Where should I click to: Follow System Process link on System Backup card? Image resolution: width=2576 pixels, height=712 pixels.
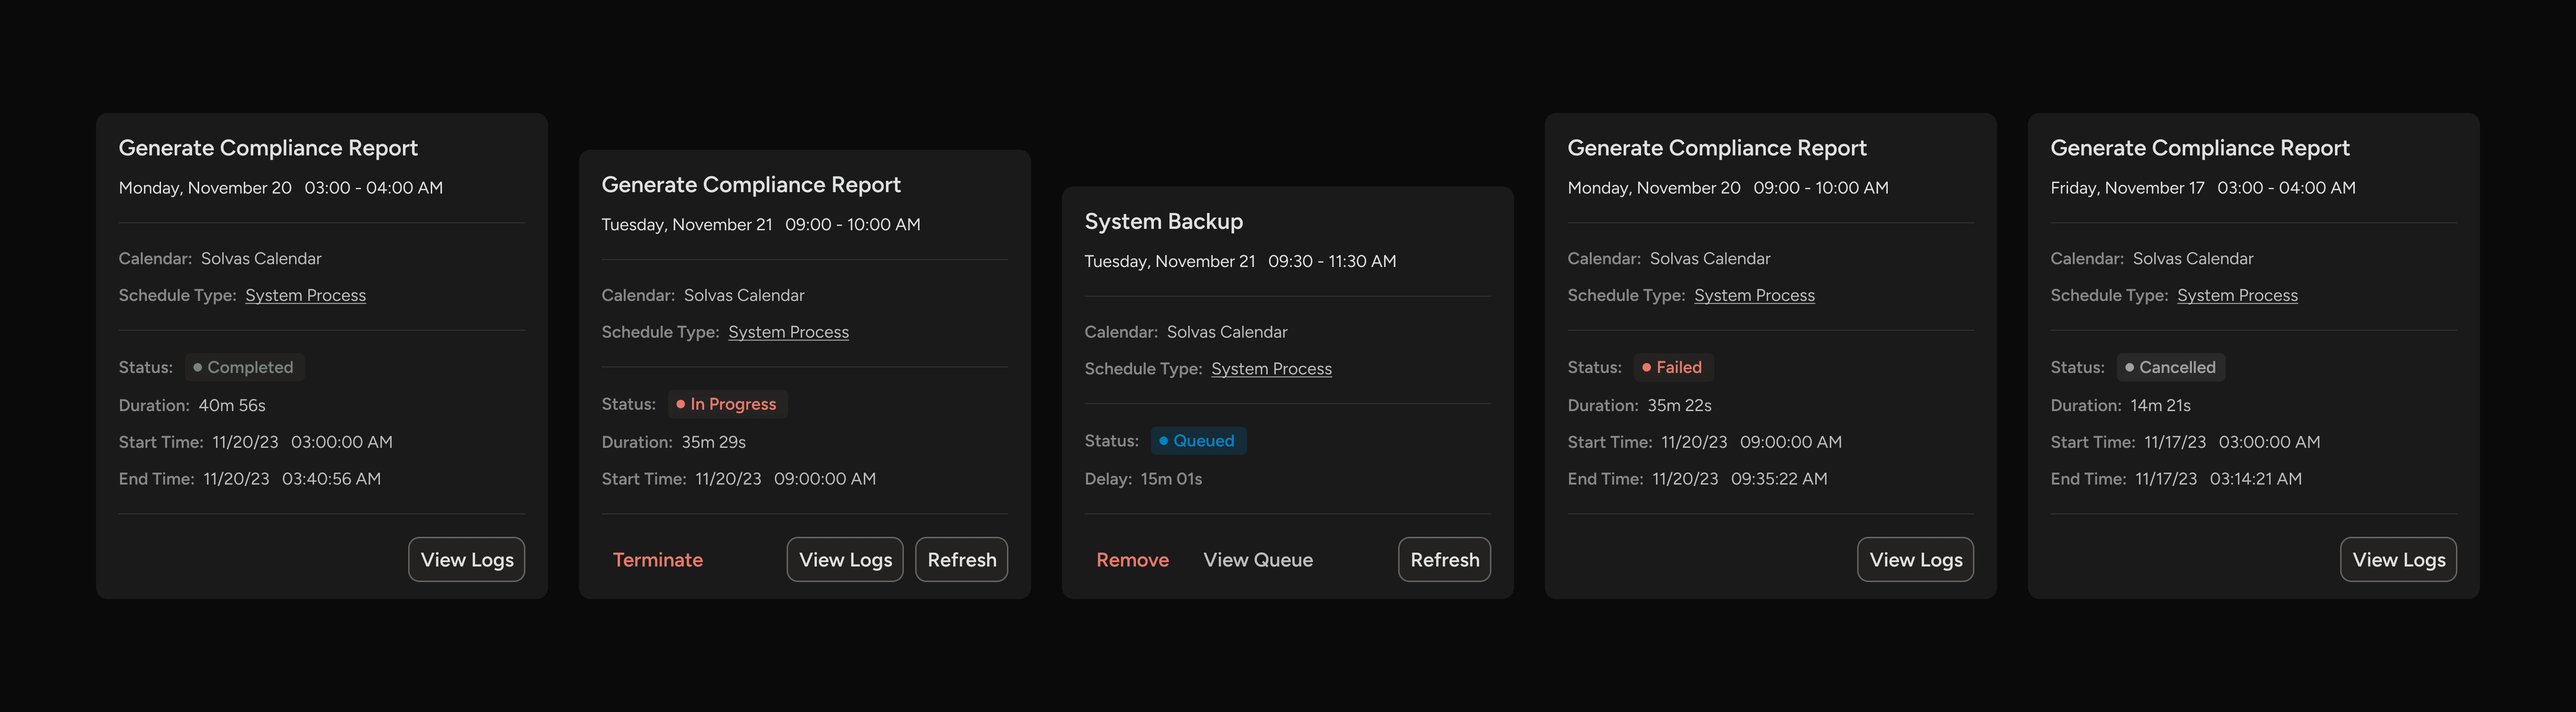click(x=1271, y=369)
